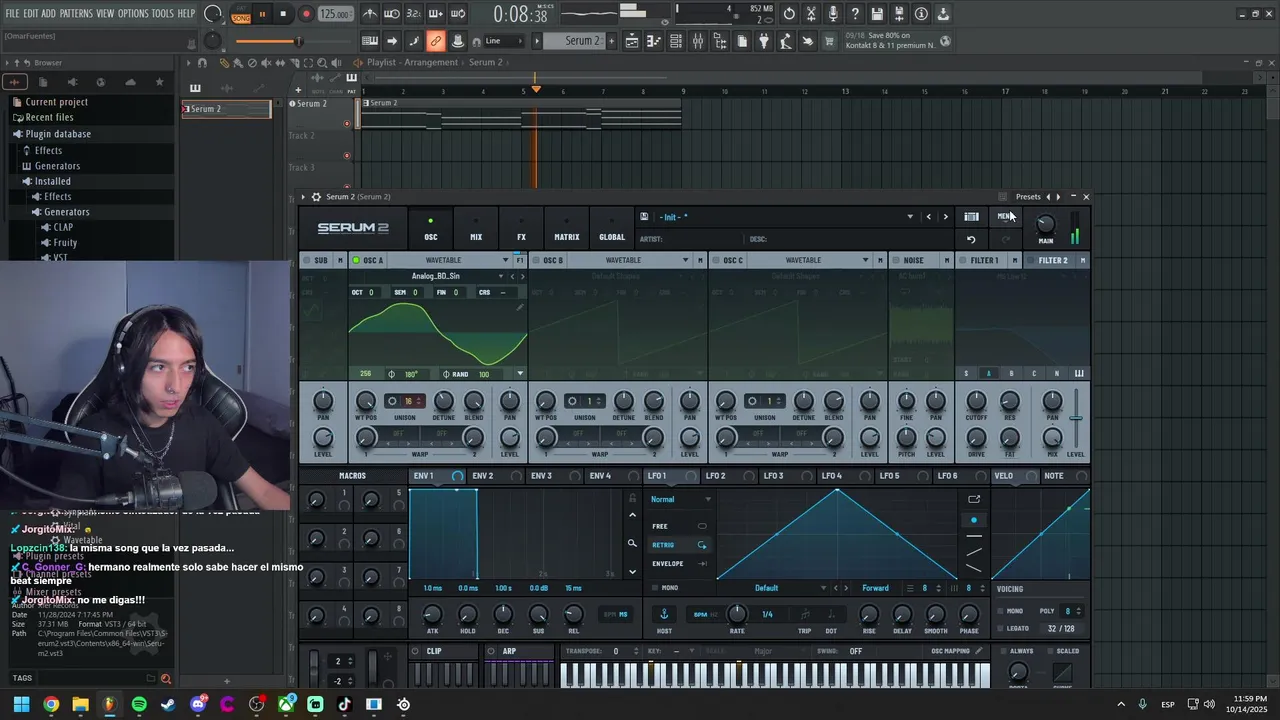Enable the ARP power toggle
This screenshot has width=1280, height=720.
tap(492, 651)
